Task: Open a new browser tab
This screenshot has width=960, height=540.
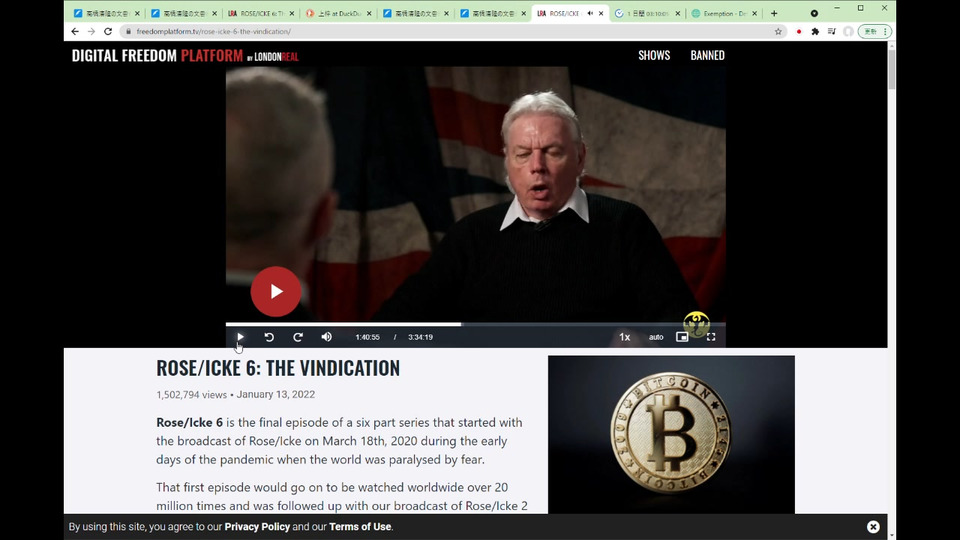Action: (774, 13)
